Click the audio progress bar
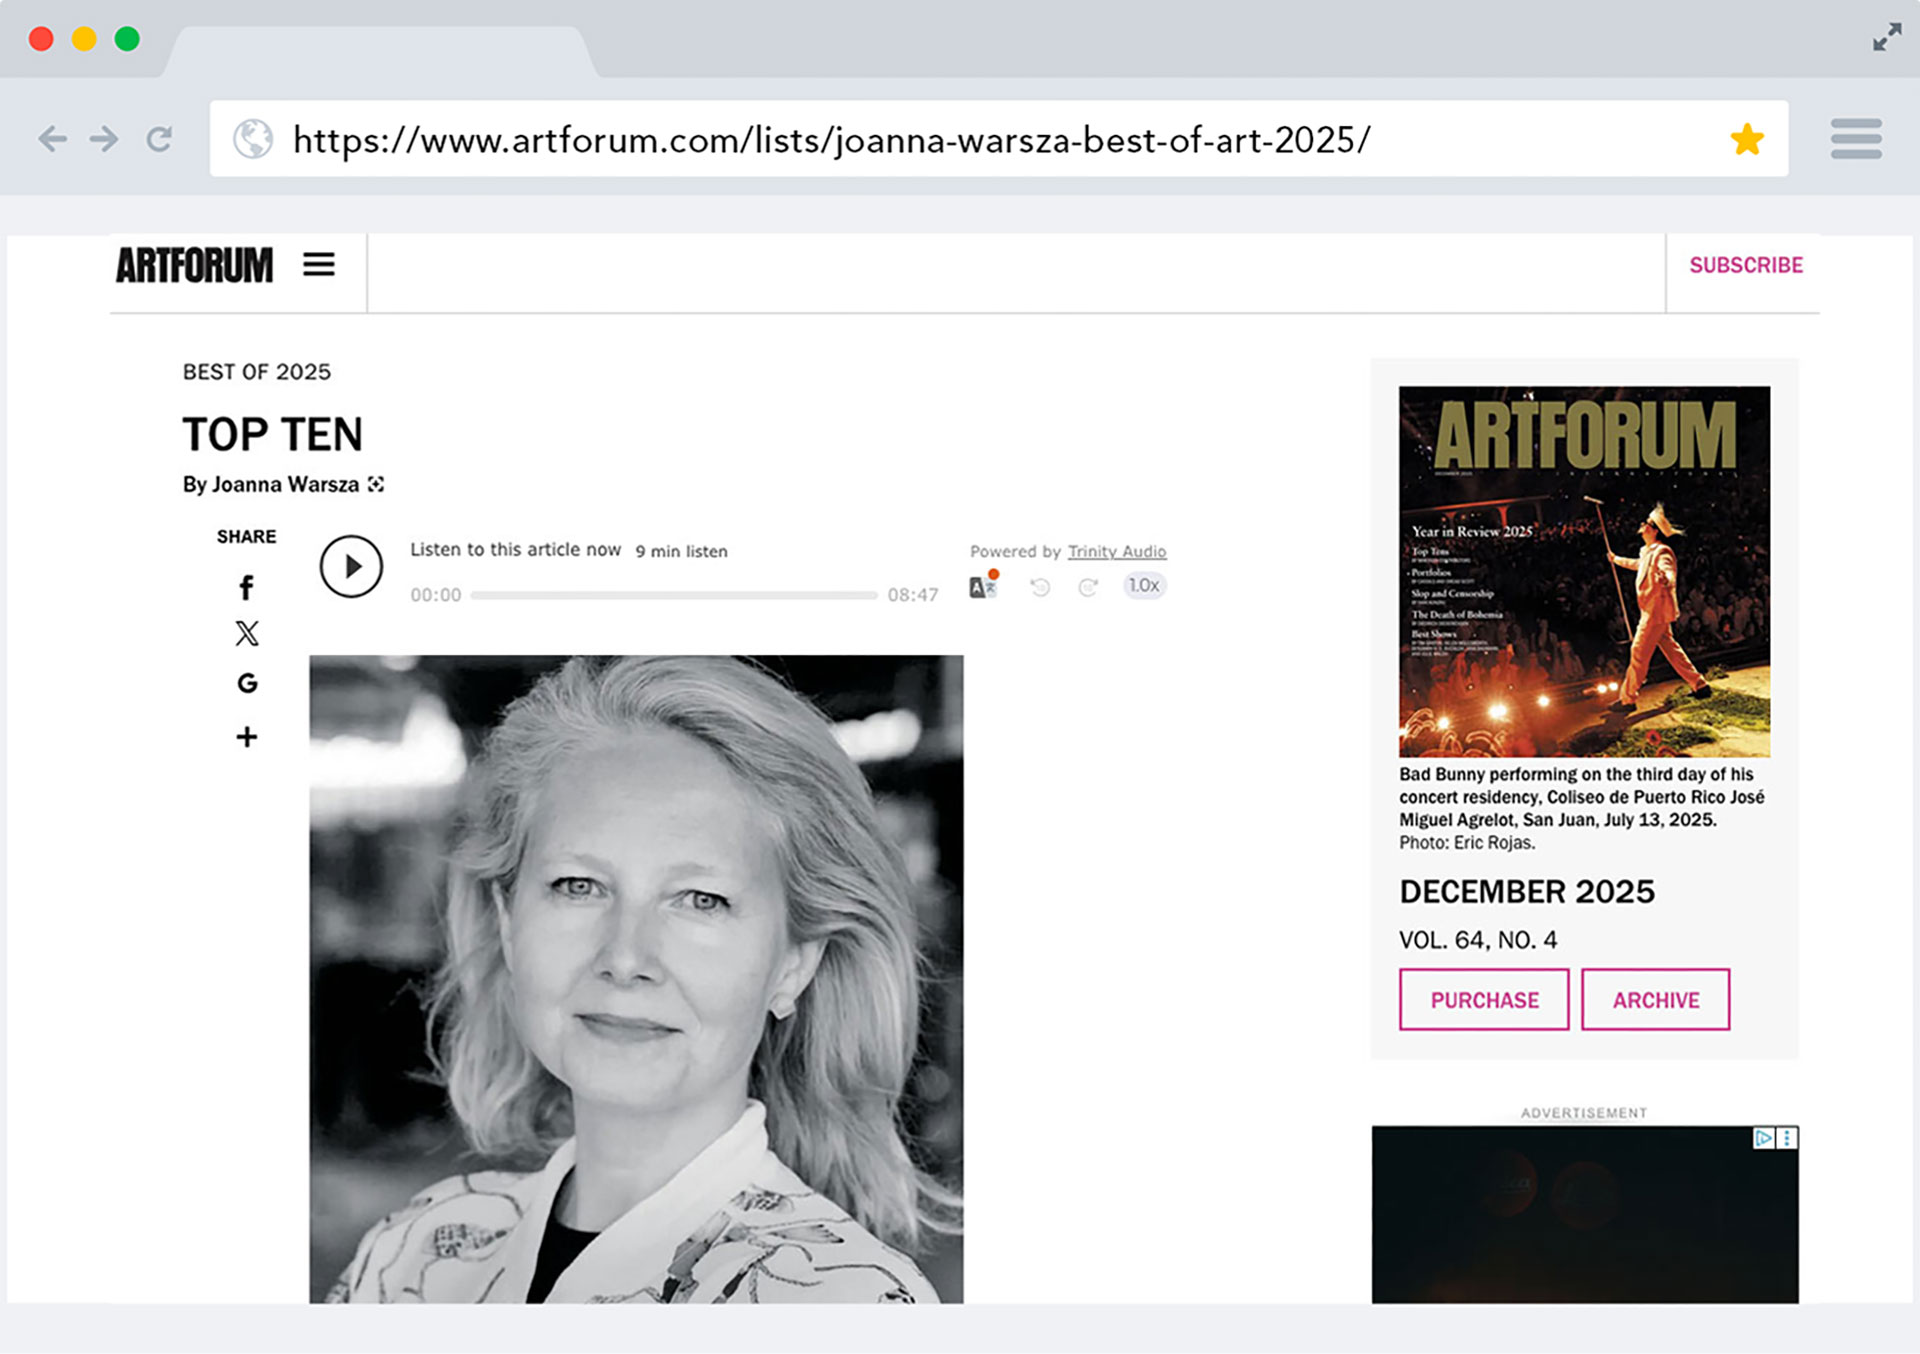This screenshot has width=1920, height=1354. pyautogui.click(x=673, y=595)
